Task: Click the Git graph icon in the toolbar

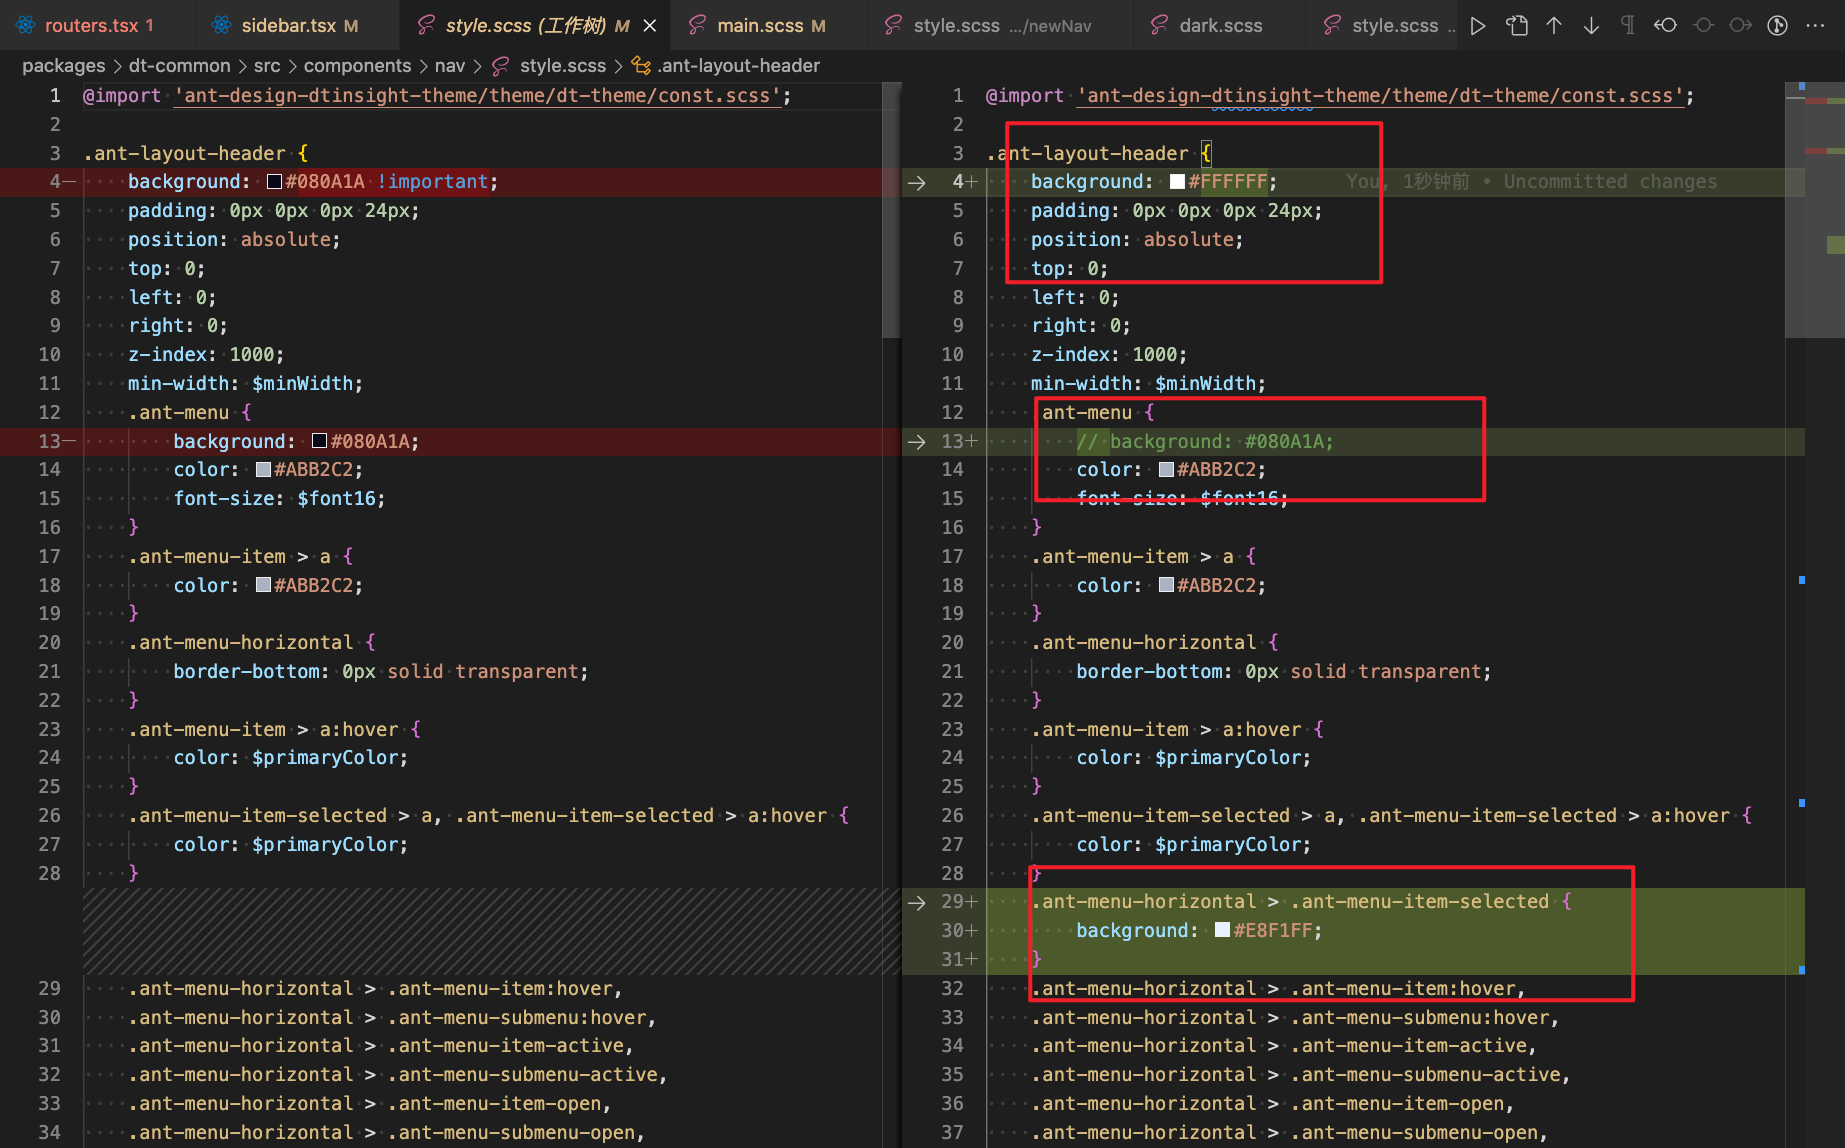Action: (1778, 25)
